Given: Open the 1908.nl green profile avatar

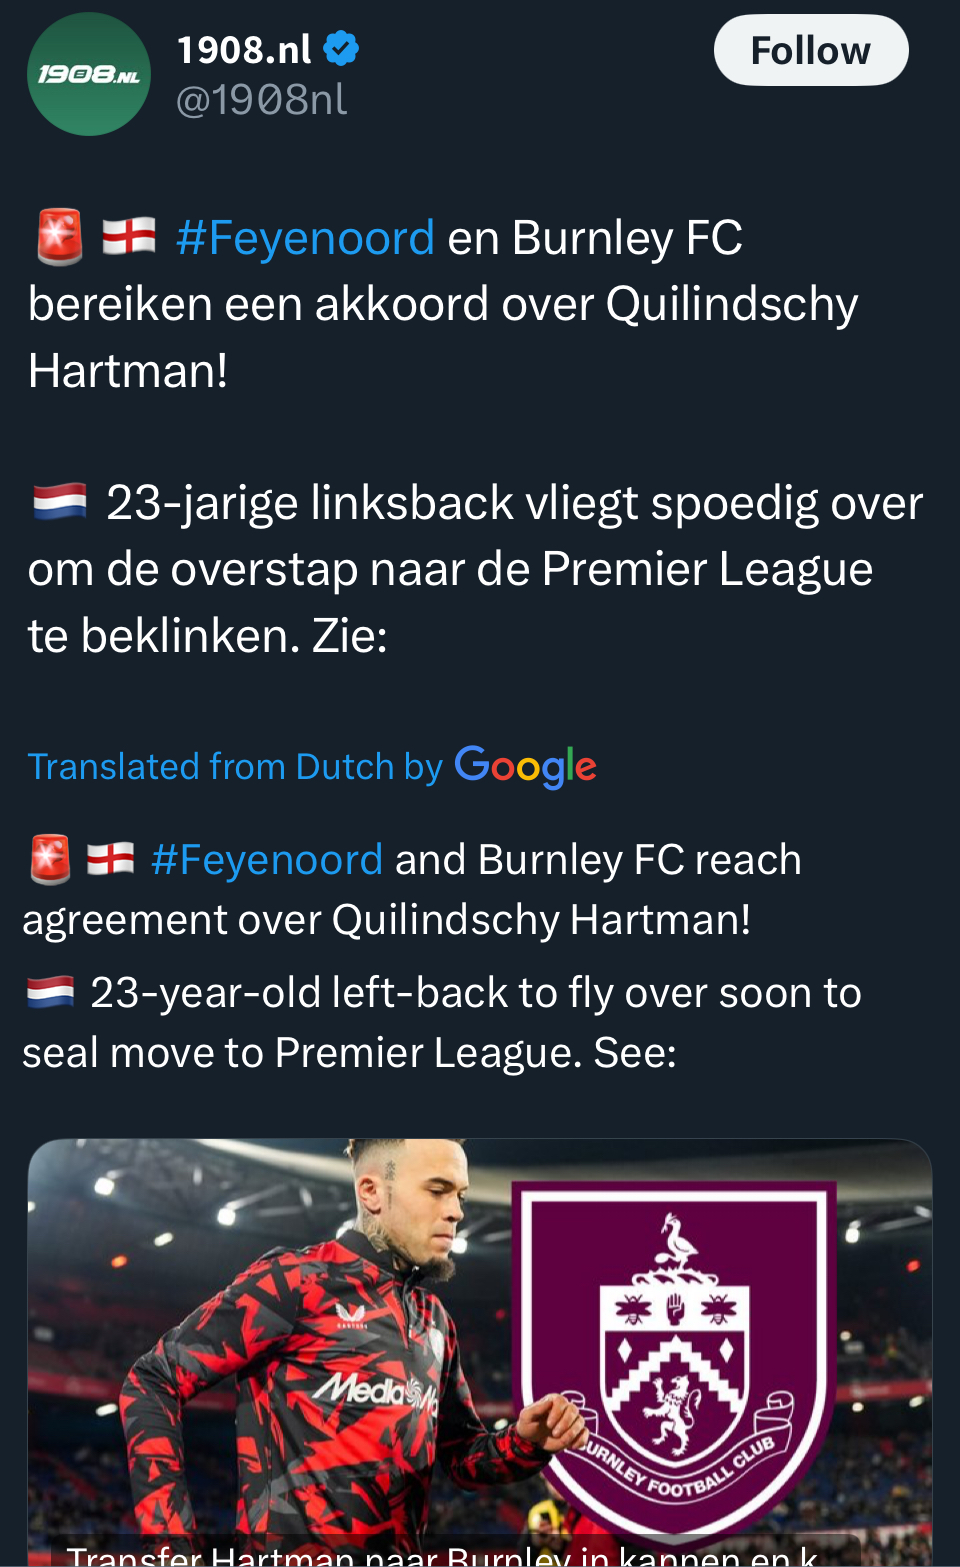Looking at the screenshot, I should click(x=89, y=74).
